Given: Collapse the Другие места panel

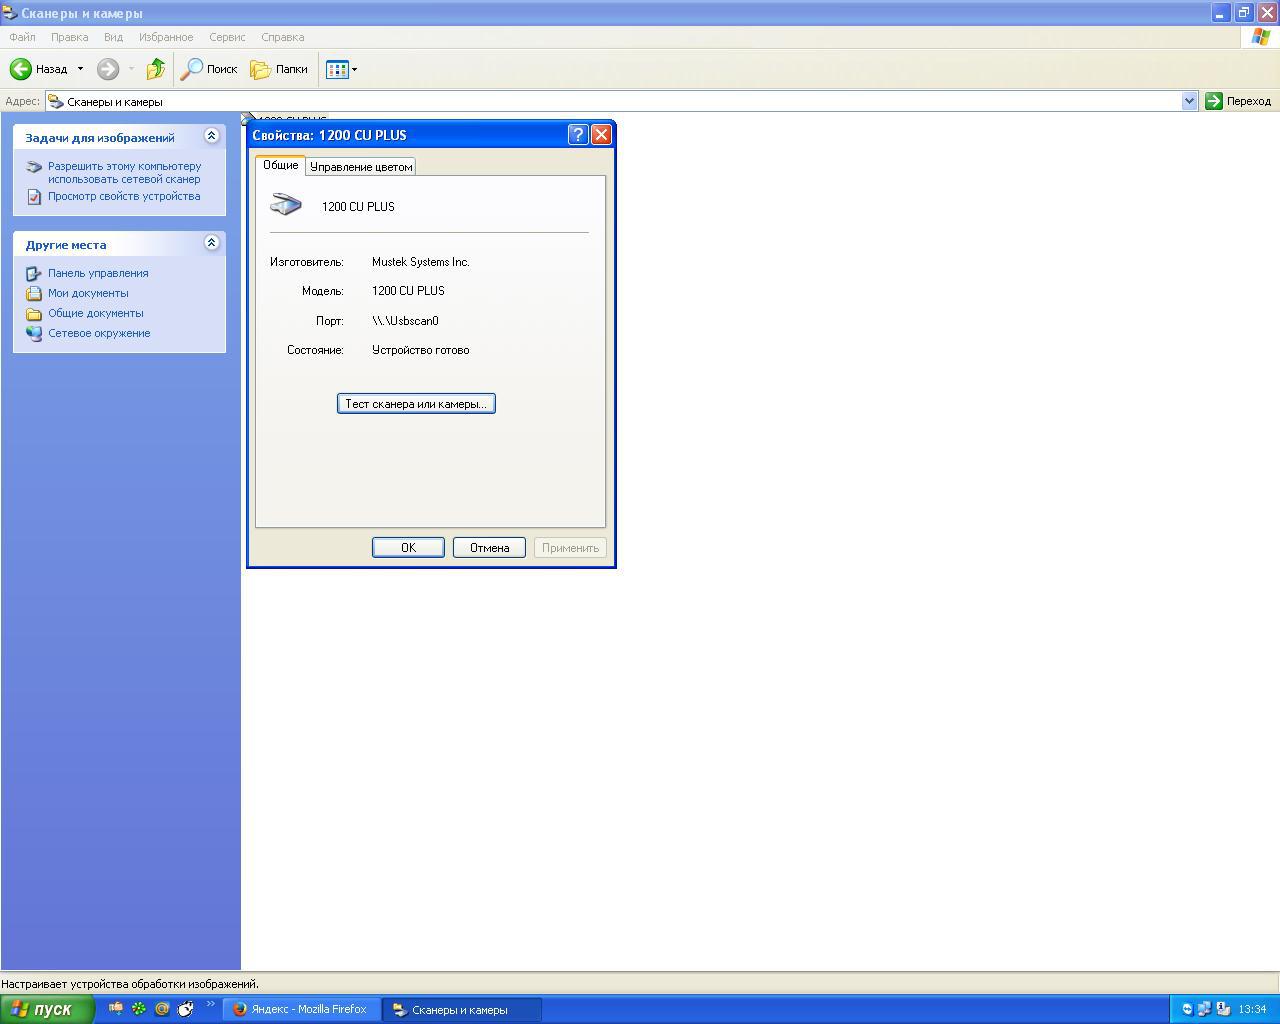Looking at the screenshot, I should pos(211,242).
